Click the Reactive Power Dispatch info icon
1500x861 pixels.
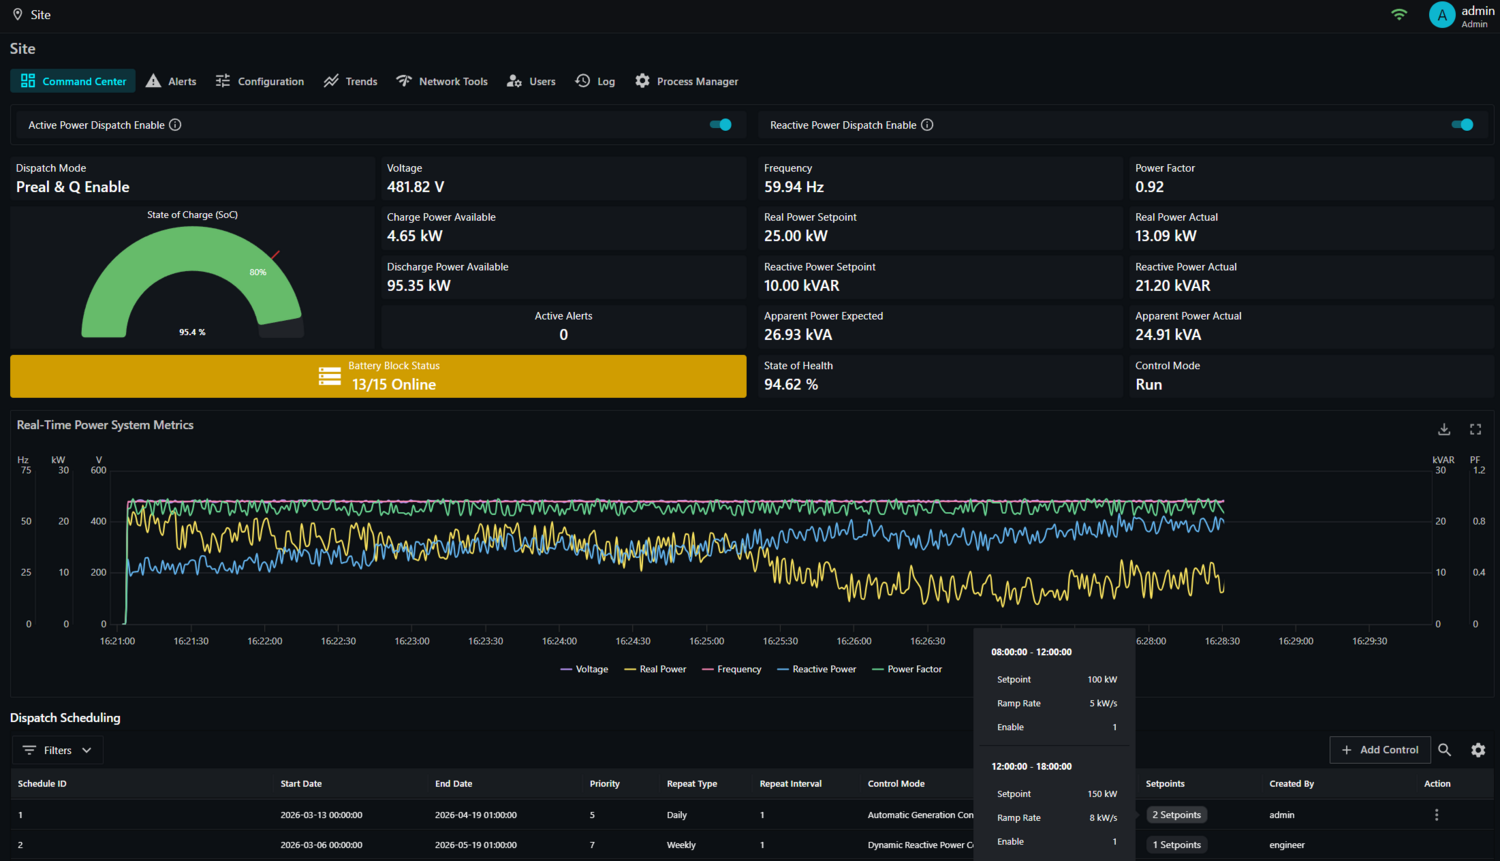[927, 125]
